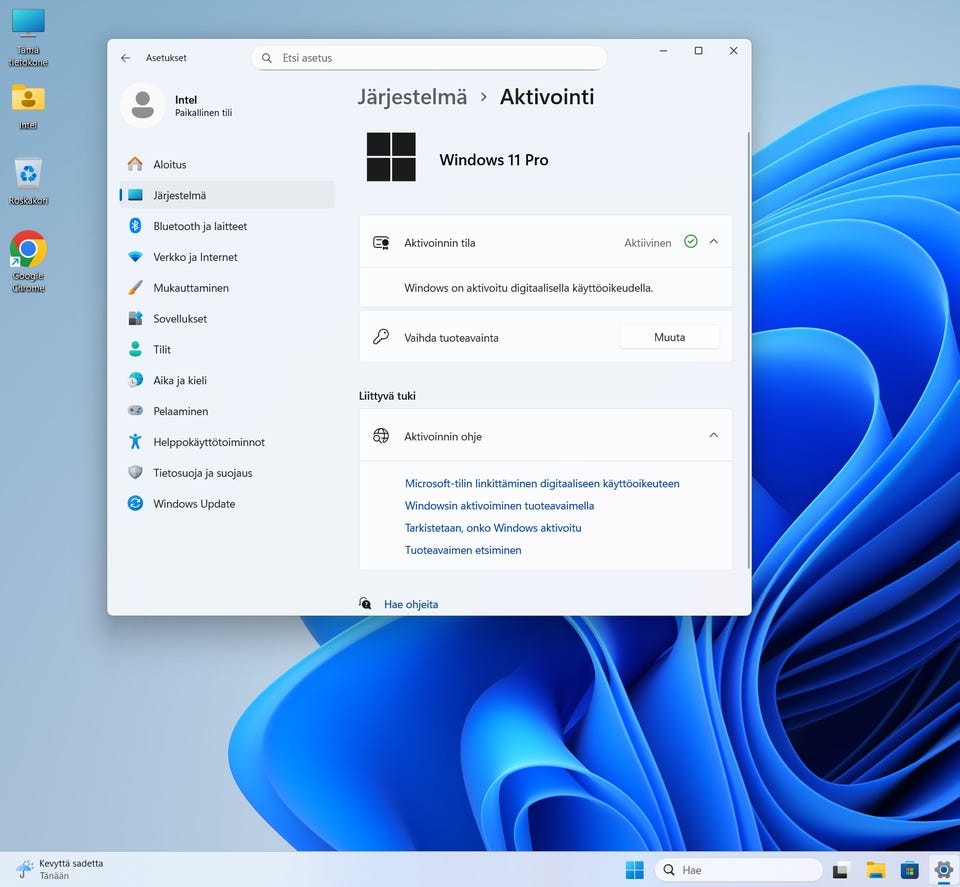The image size is (960, 887).
Task: Click the Muuta button for product key
Action: pyautogui.click(x=669, y=337)
